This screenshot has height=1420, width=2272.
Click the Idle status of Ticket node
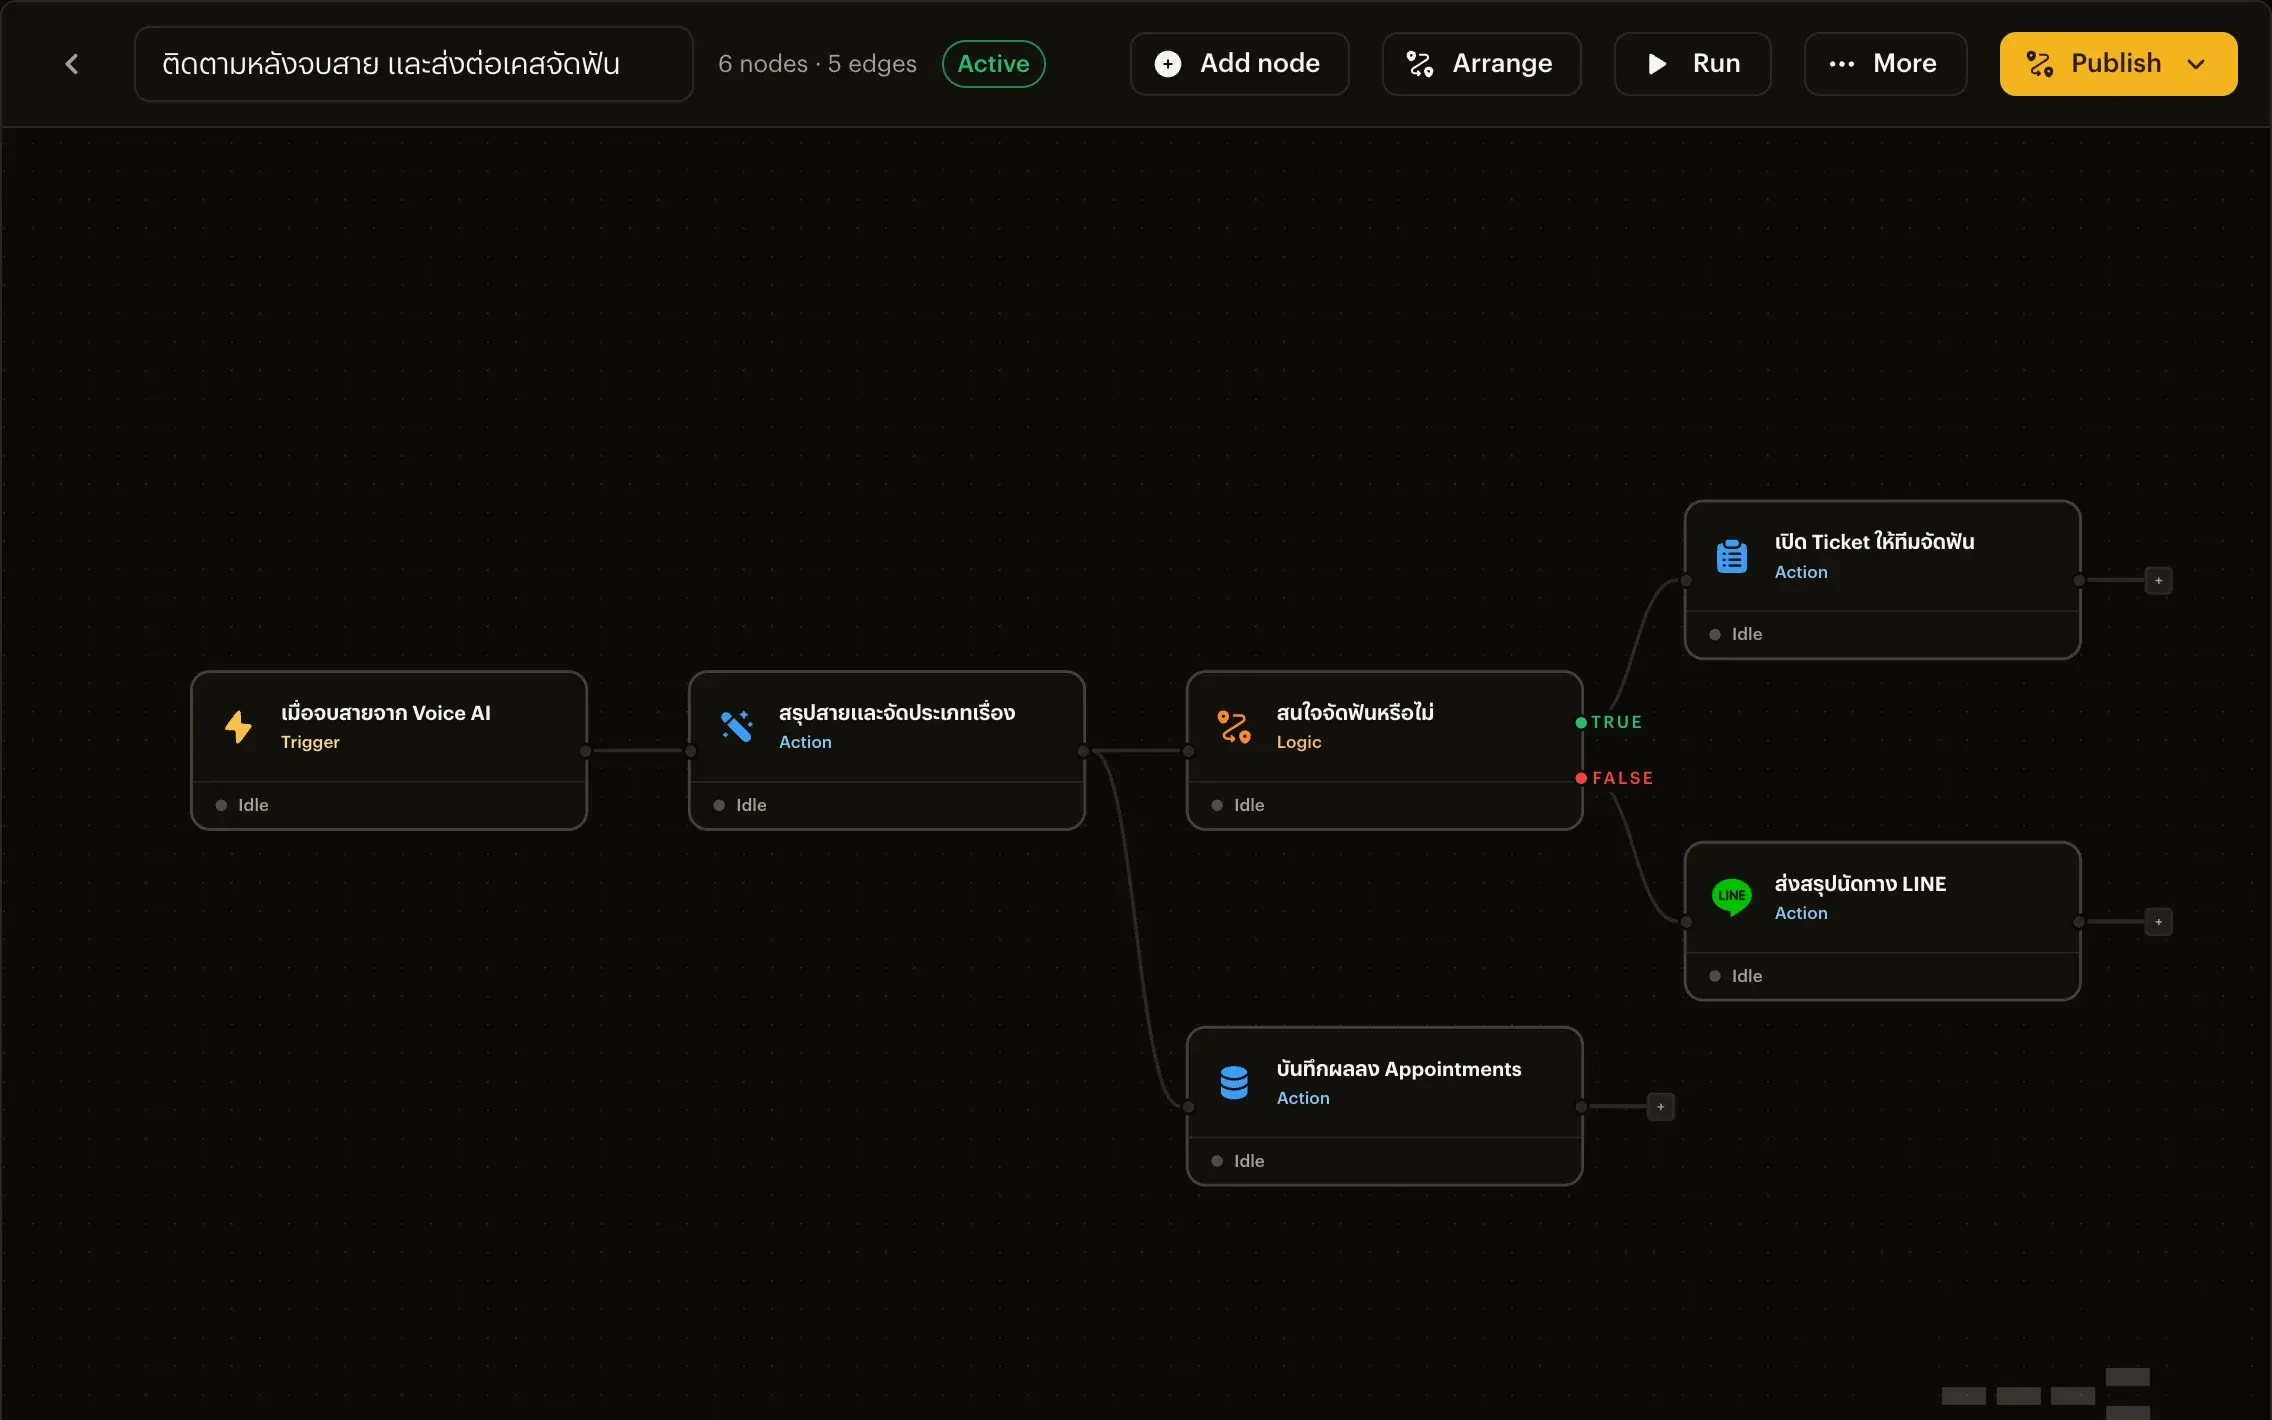tap(1736, 634)
